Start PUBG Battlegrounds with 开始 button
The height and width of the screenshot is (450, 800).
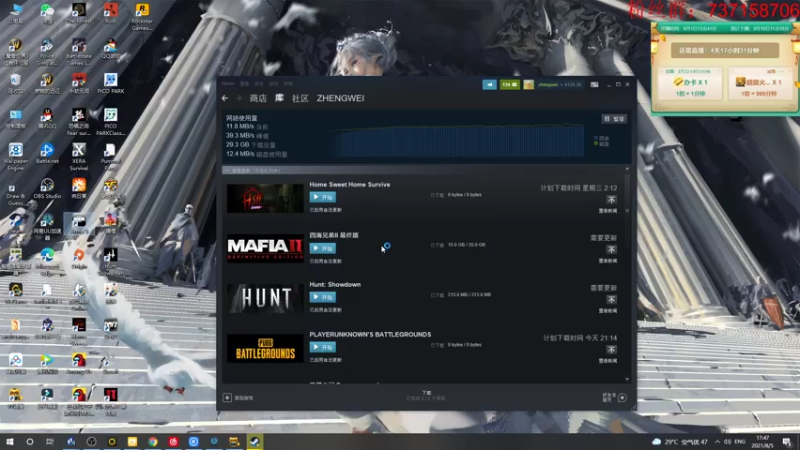(322, 347)
